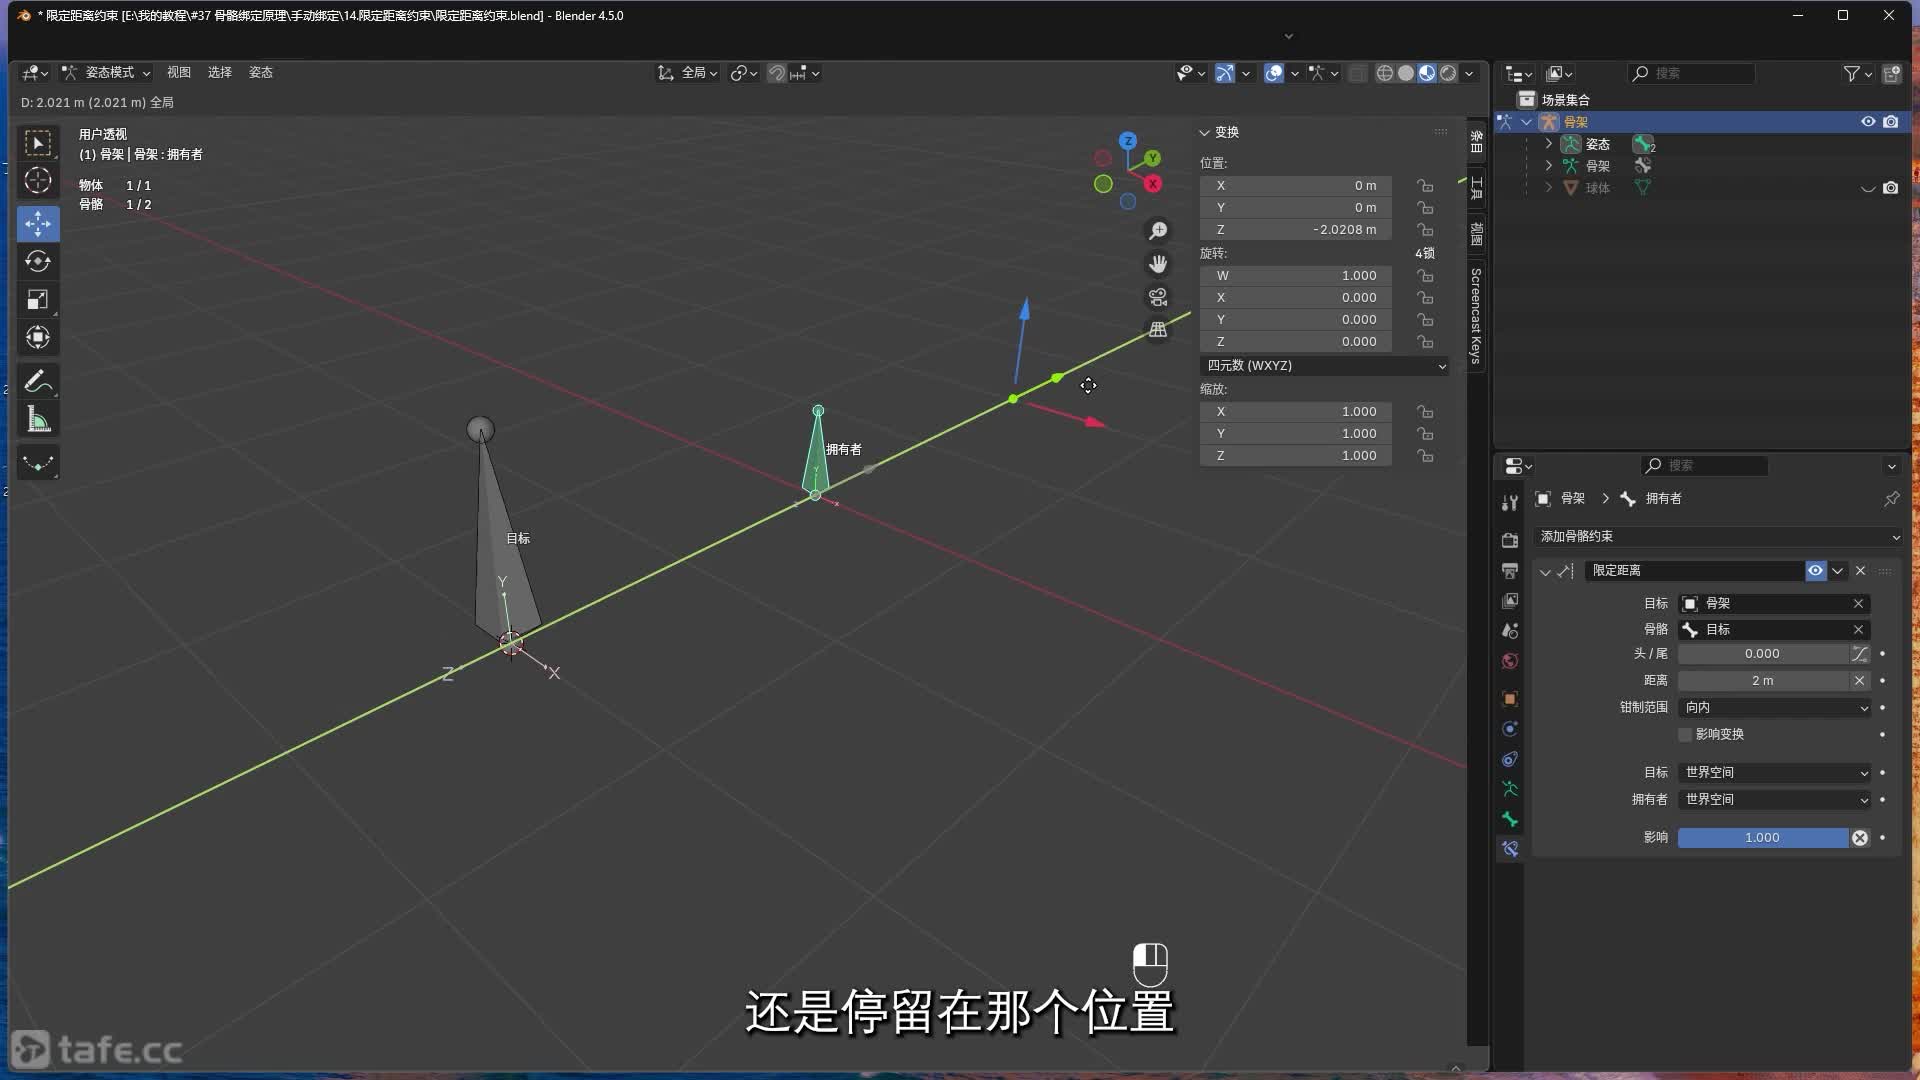This screenshot has height=1080, width=1920.
Task: Click the 影响 1.000 influence slider
Action: (1762, 838)
